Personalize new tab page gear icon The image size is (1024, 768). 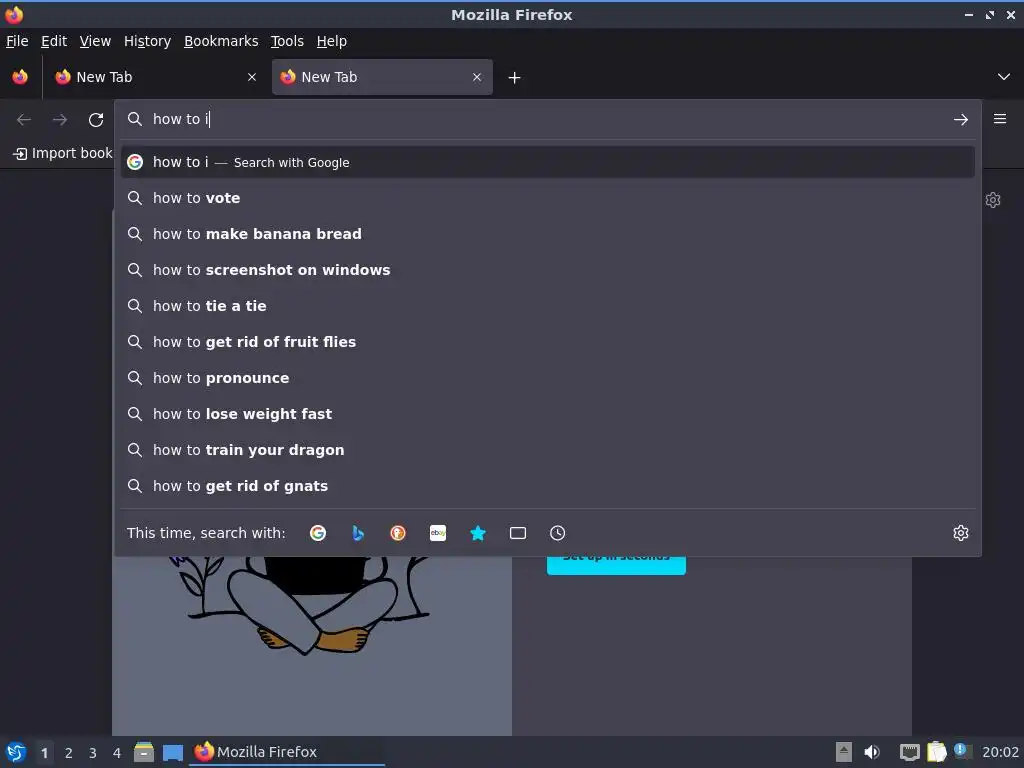[x=993, y=200]
